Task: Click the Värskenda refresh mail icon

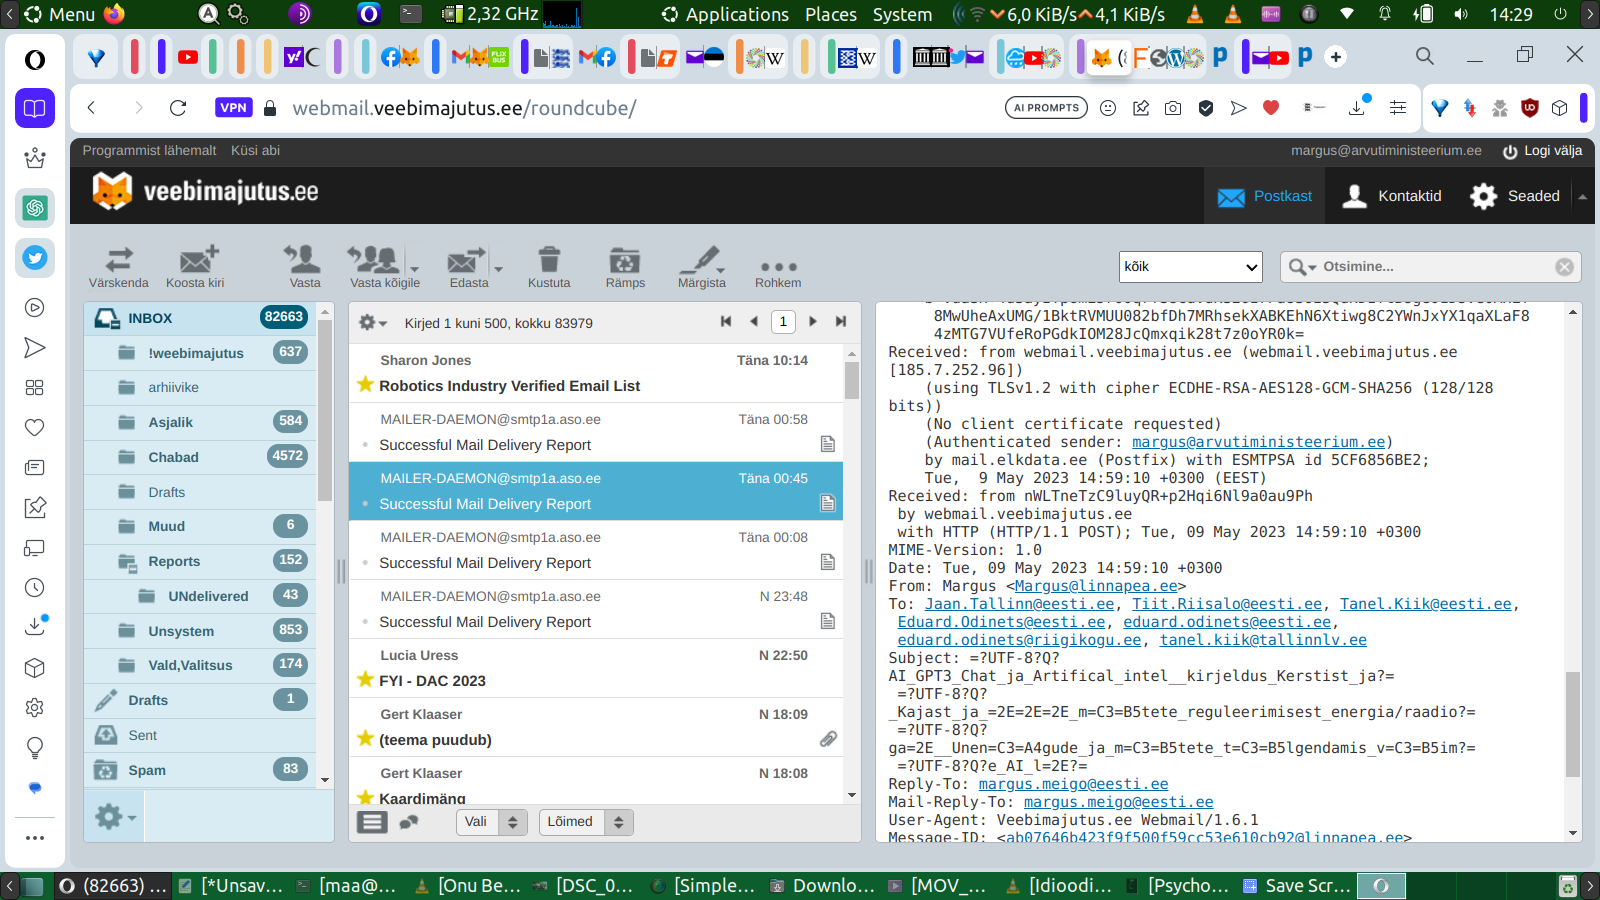Action: point(119,261)
